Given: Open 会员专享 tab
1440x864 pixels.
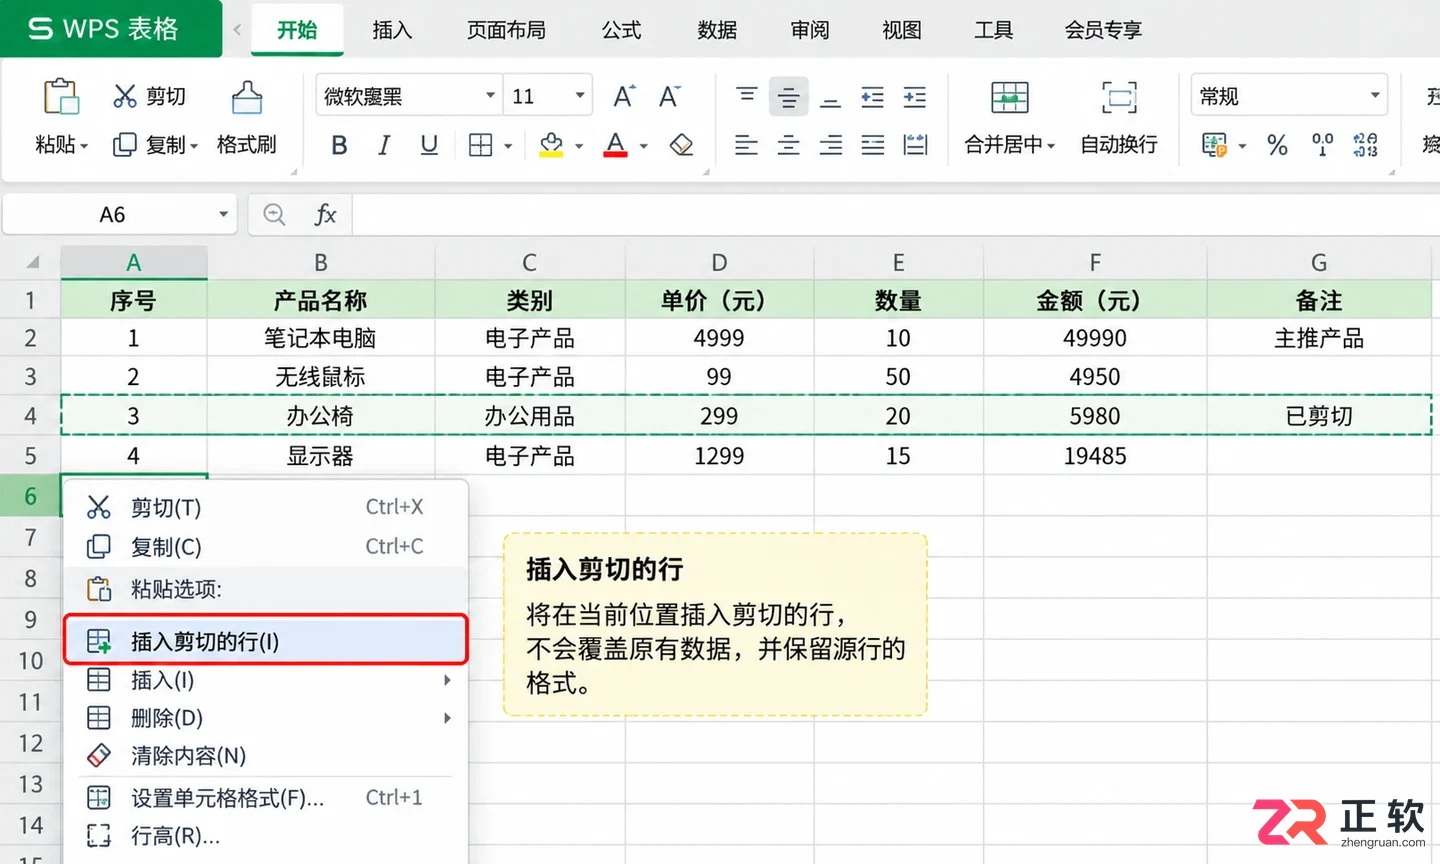Looking at the screenshot, I should click(1103, 30).
